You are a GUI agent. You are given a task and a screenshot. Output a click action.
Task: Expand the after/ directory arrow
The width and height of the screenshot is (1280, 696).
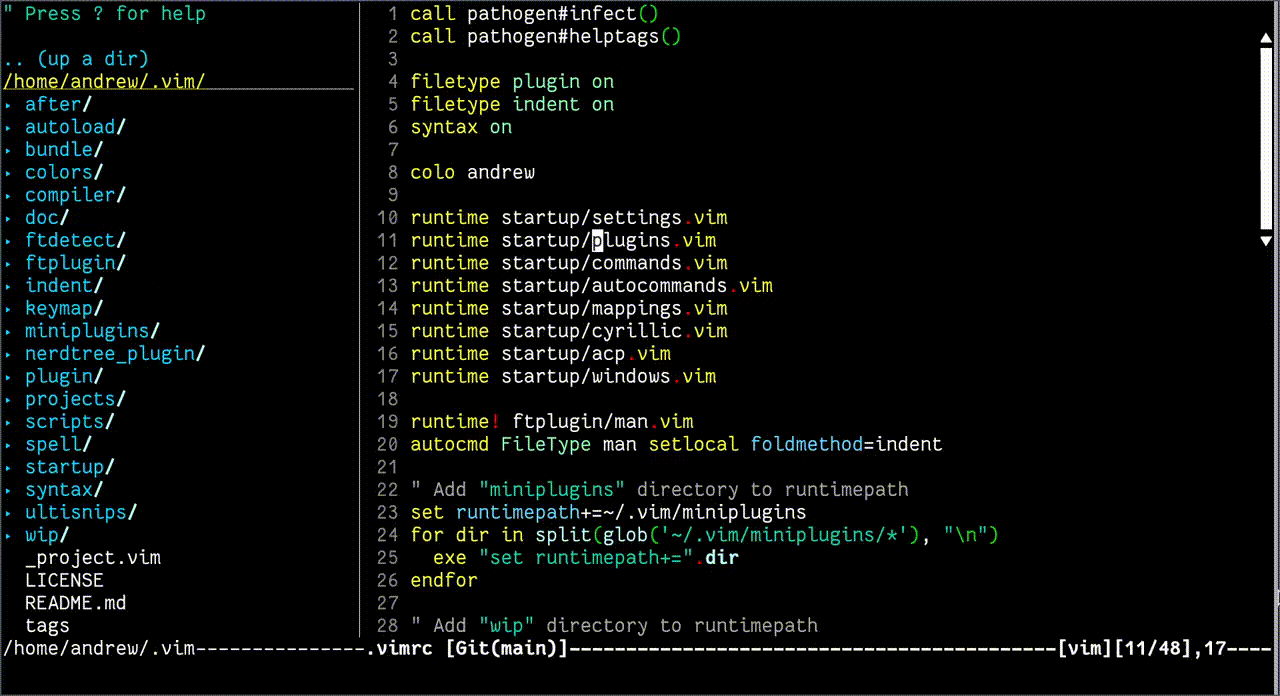(x=8, y=104)
